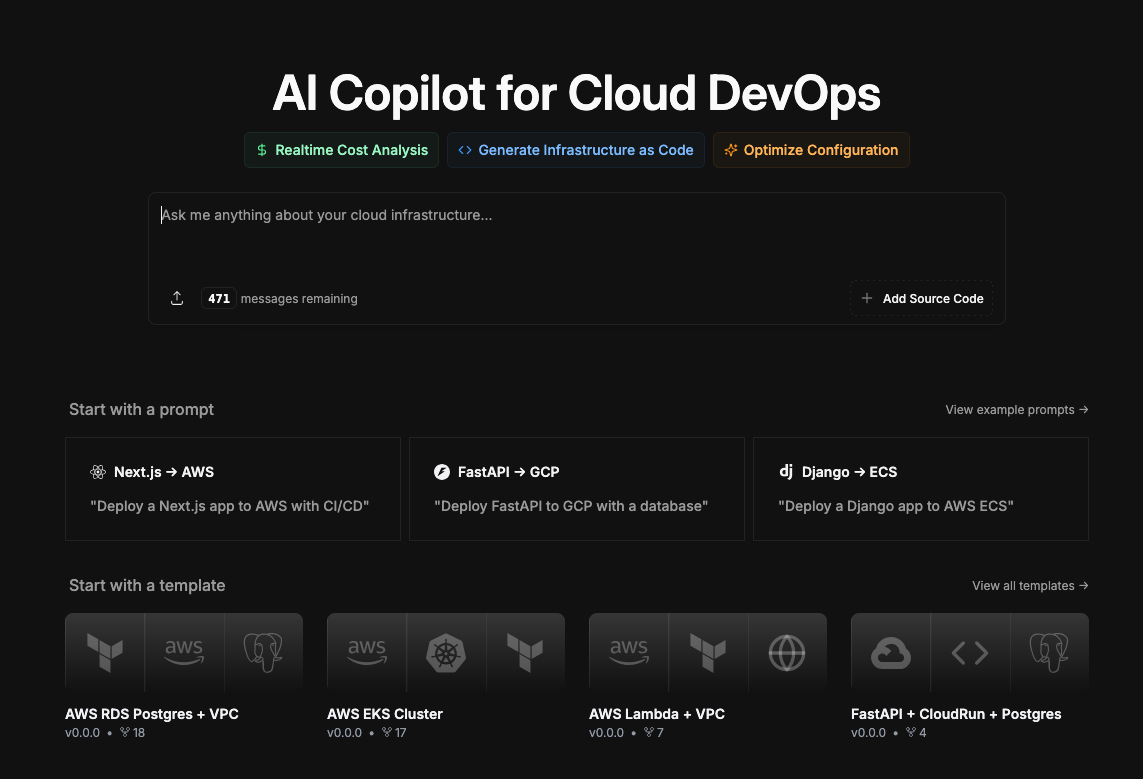1143x779 pixels.
Task: Click the 'messages remaining' label
Action: pos(299,299)
